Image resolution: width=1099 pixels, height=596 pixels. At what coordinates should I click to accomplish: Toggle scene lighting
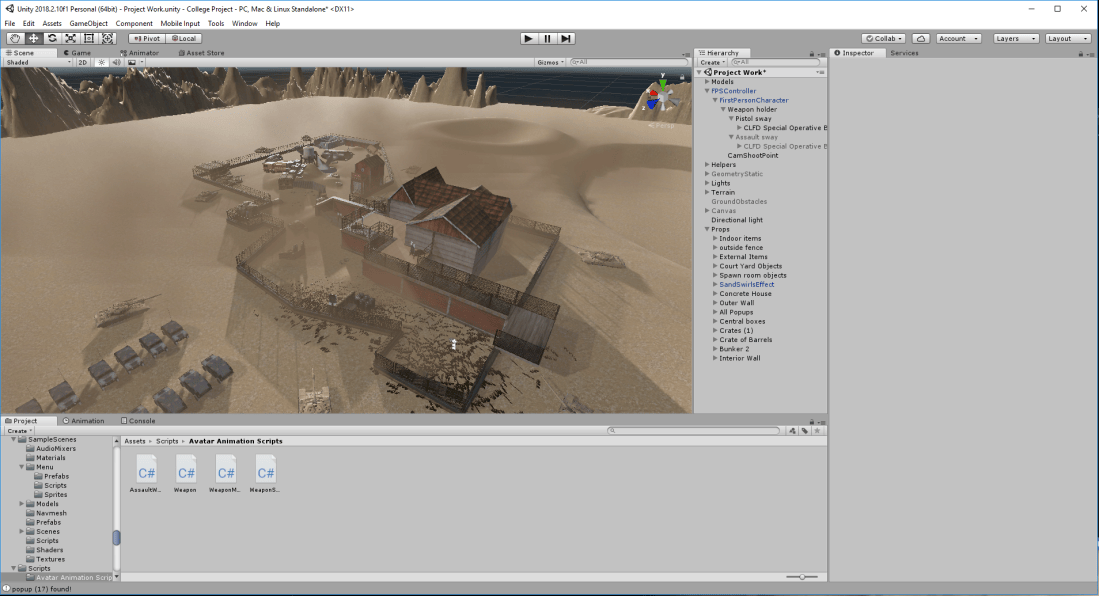tap(102, 62)
